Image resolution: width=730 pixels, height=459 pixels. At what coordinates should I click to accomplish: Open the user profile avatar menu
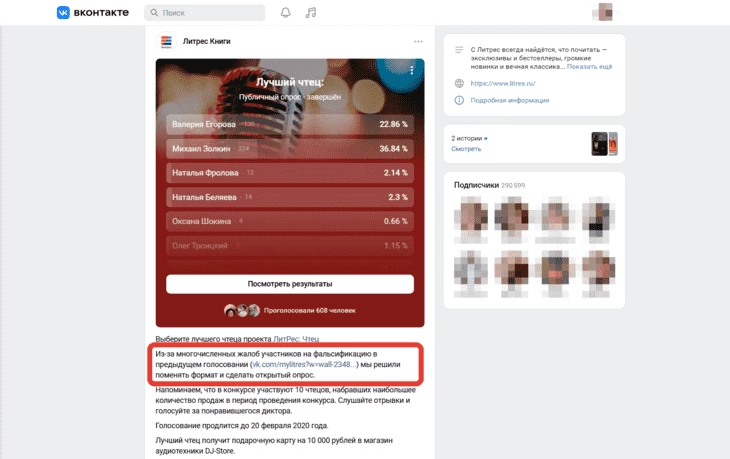click(605, 12)
